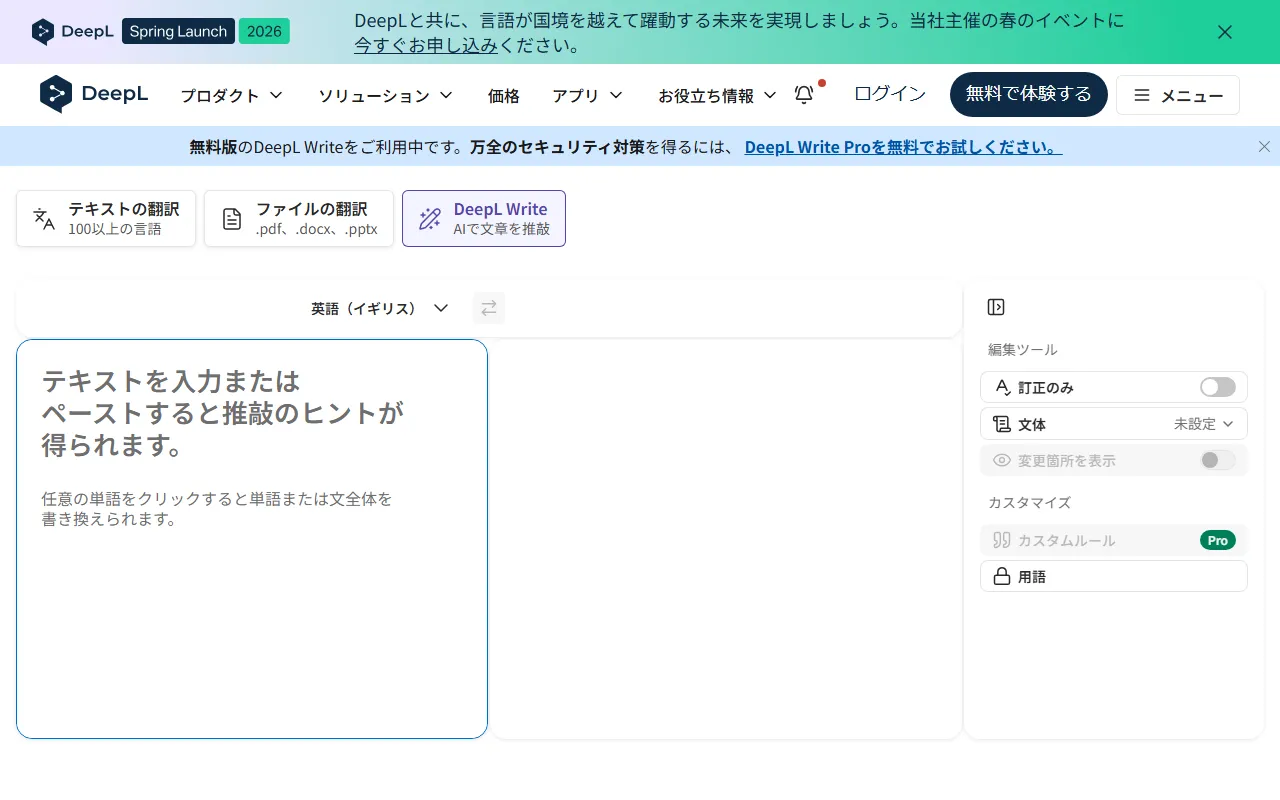This screenshot has width=1280, height=800.
Task: Click the DeepL logo in the navigation bar
Action: pyautogui.click(x=93, y=94)
